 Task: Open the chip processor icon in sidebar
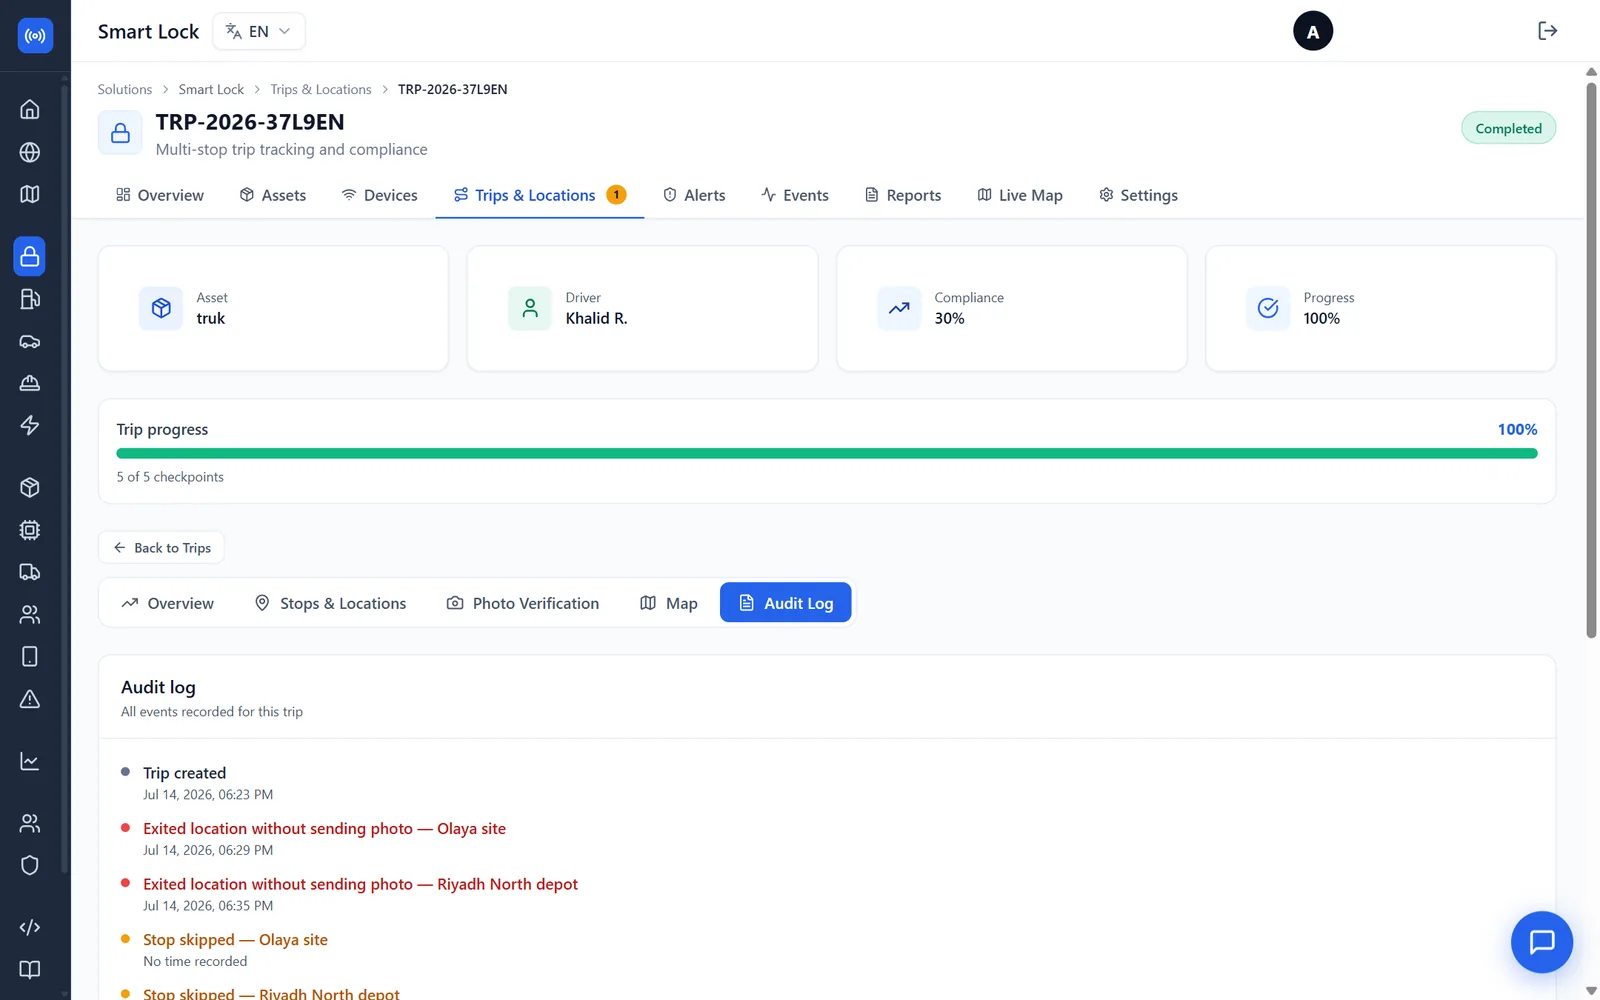click(30, 530)
